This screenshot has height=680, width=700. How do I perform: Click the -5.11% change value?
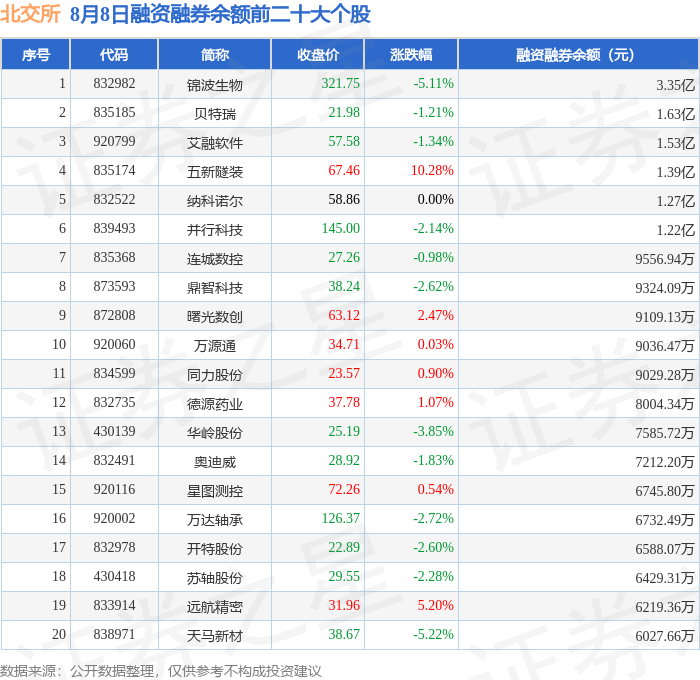coord(433,83)
